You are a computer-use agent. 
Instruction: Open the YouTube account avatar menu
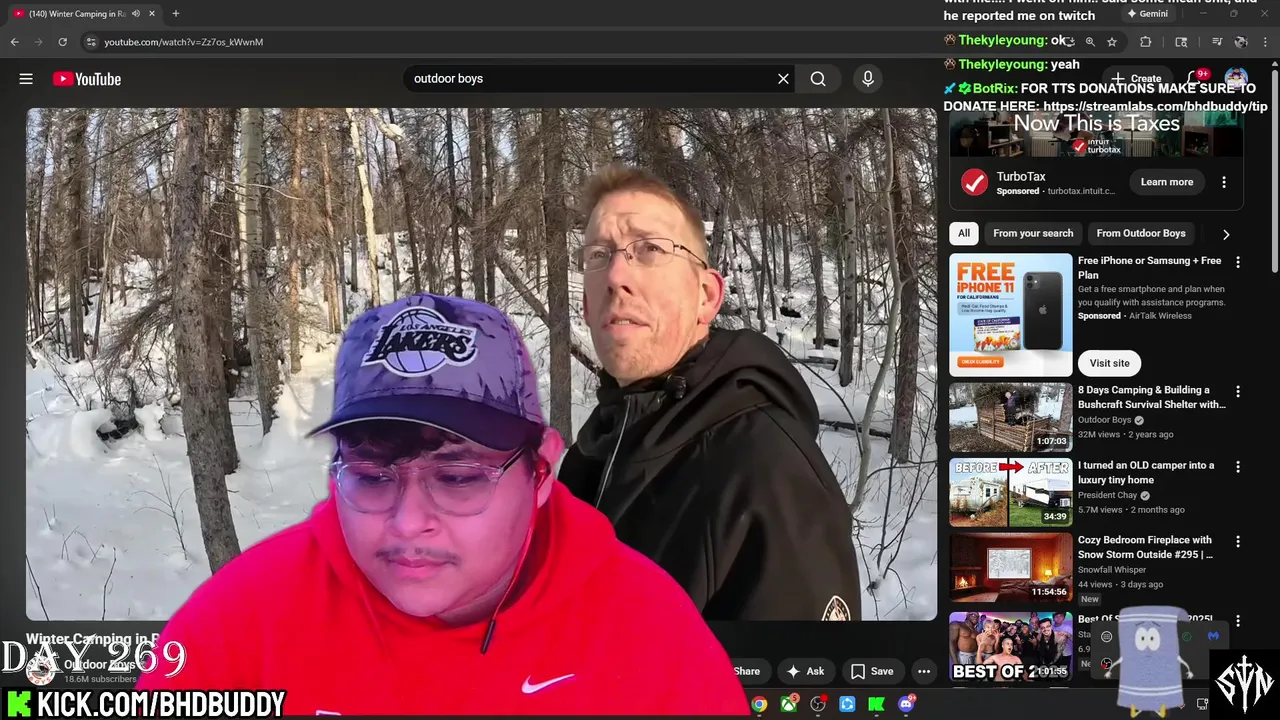pyautogui.click(x=1236, y=78)
